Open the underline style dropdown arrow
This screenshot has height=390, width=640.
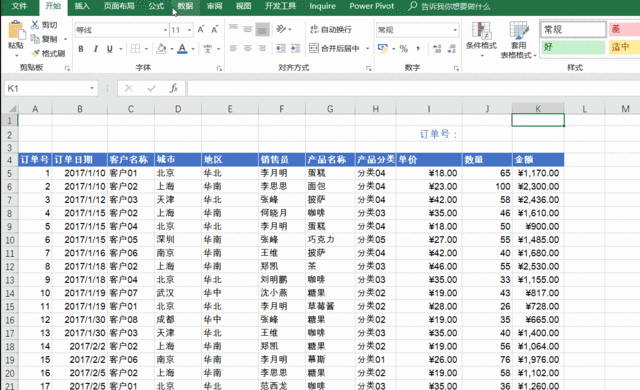[120, 49]
